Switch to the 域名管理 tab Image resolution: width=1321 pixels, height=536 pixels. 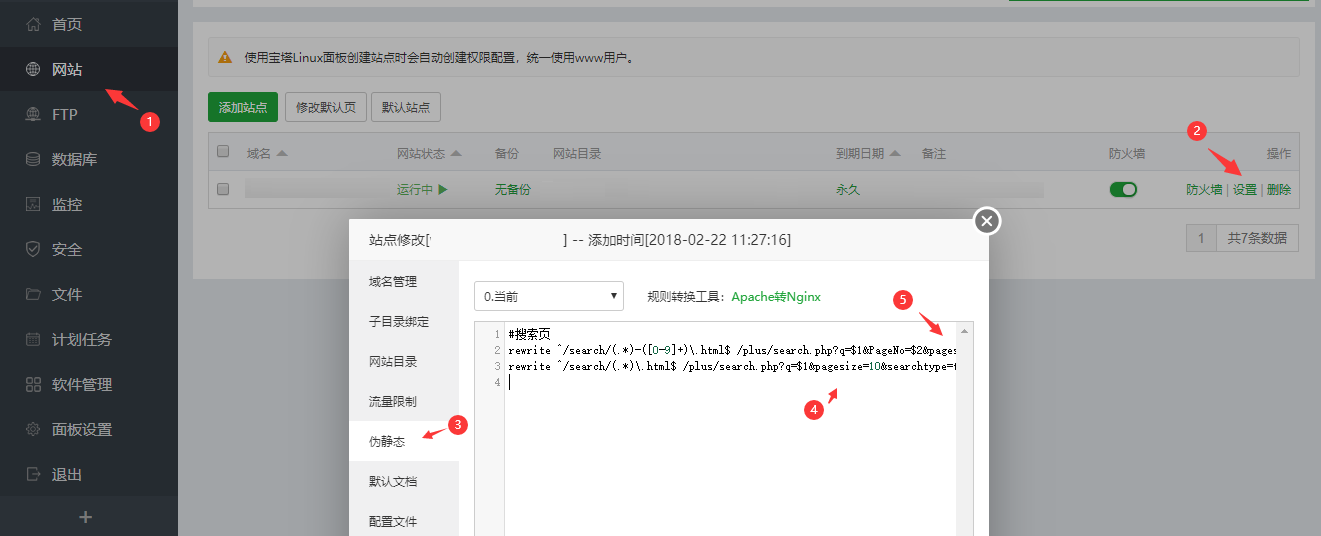(393, 282)
